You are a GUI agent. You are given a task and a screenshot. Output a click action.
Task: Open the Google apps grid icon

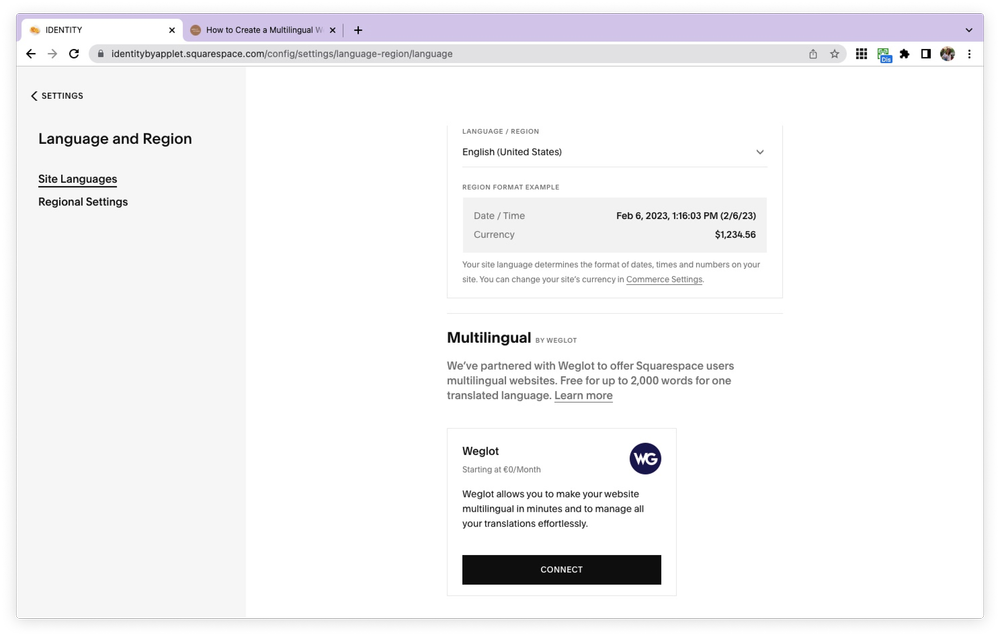click(x=861, y=54)
